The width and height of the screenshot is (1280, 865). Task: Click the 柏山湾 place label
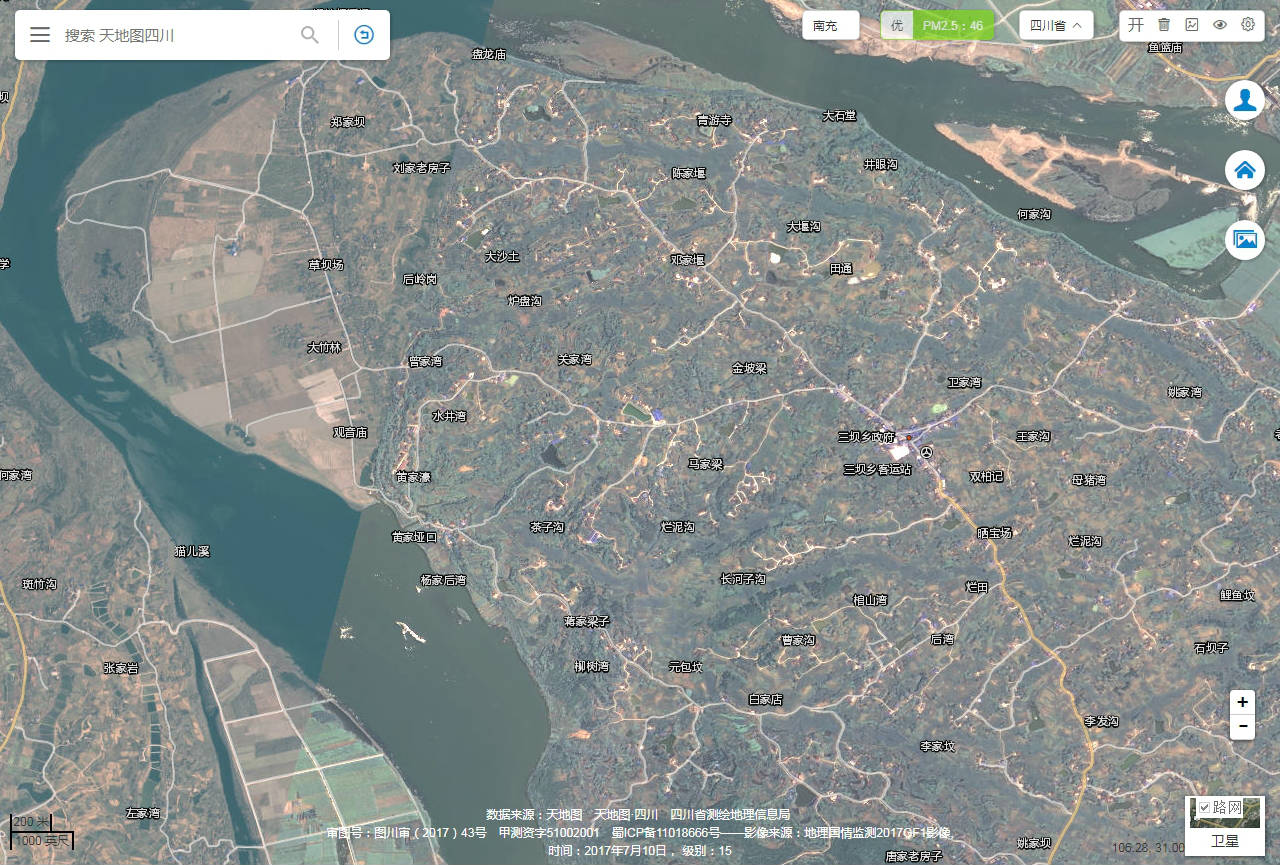point(870,600)
